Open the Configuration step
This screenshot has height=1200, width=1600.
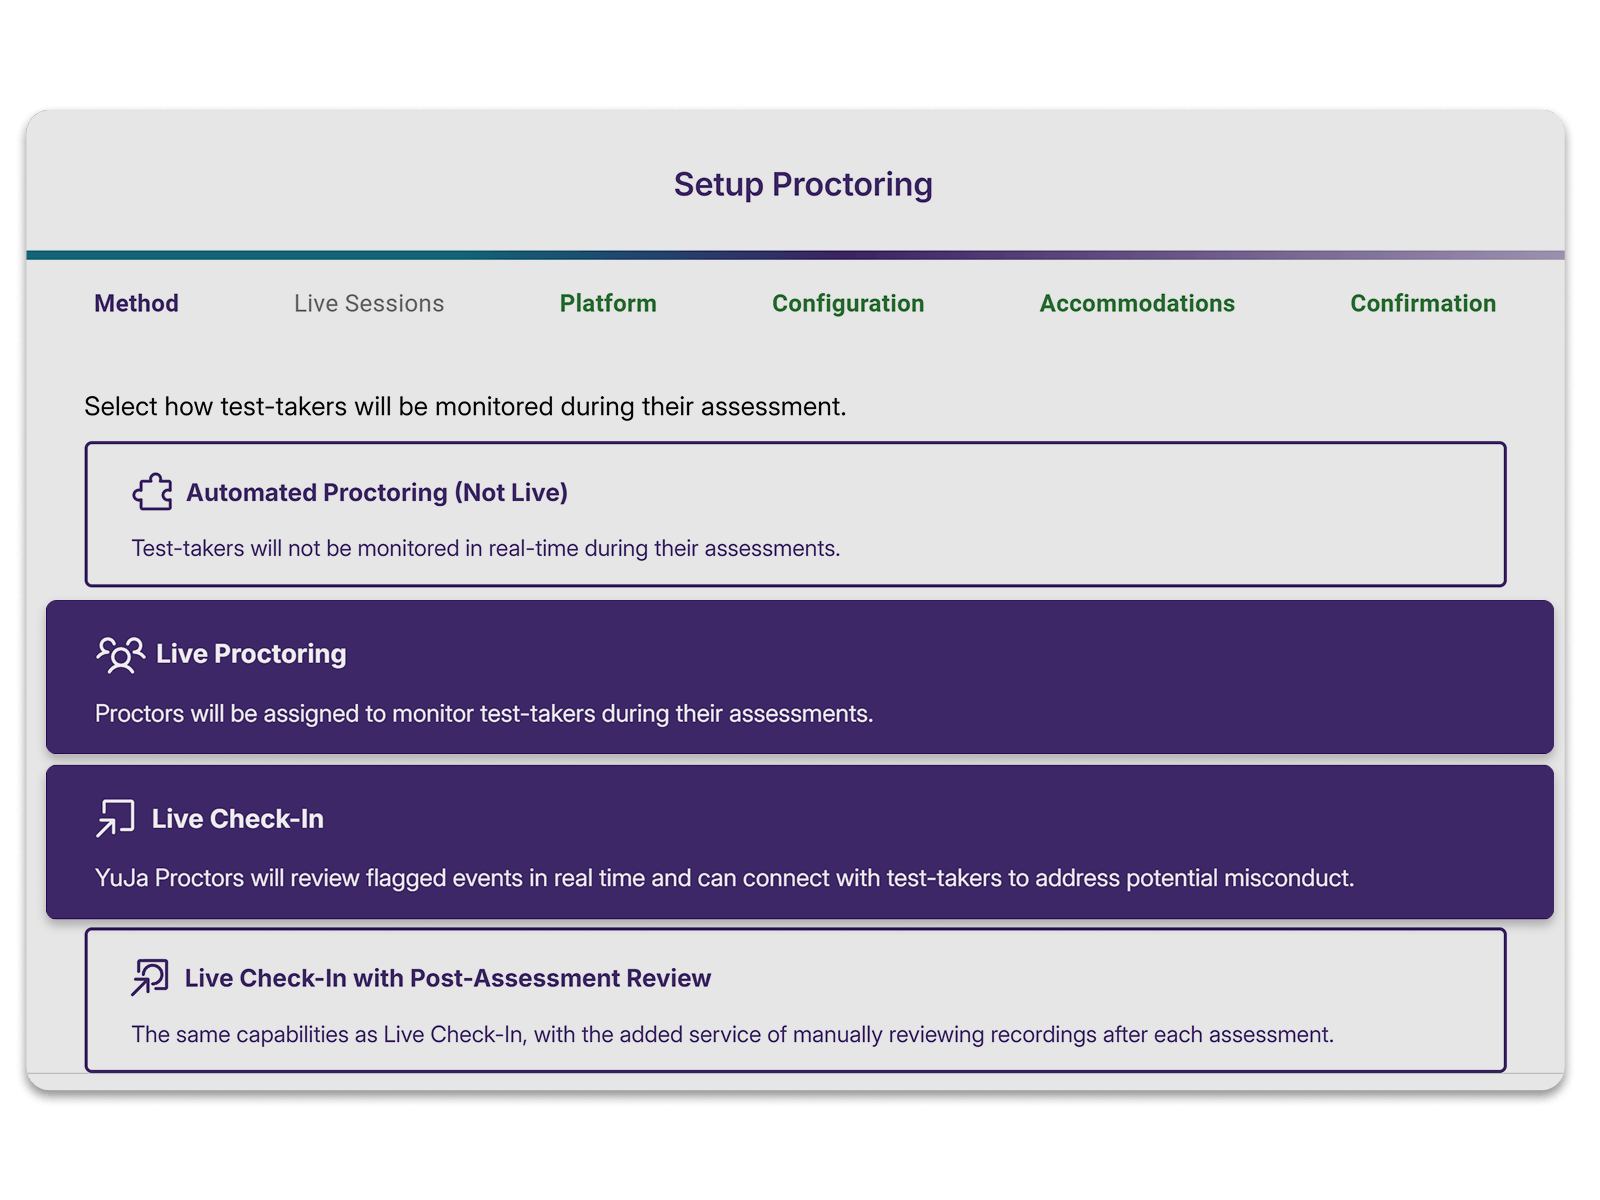(x=848, y=303)
